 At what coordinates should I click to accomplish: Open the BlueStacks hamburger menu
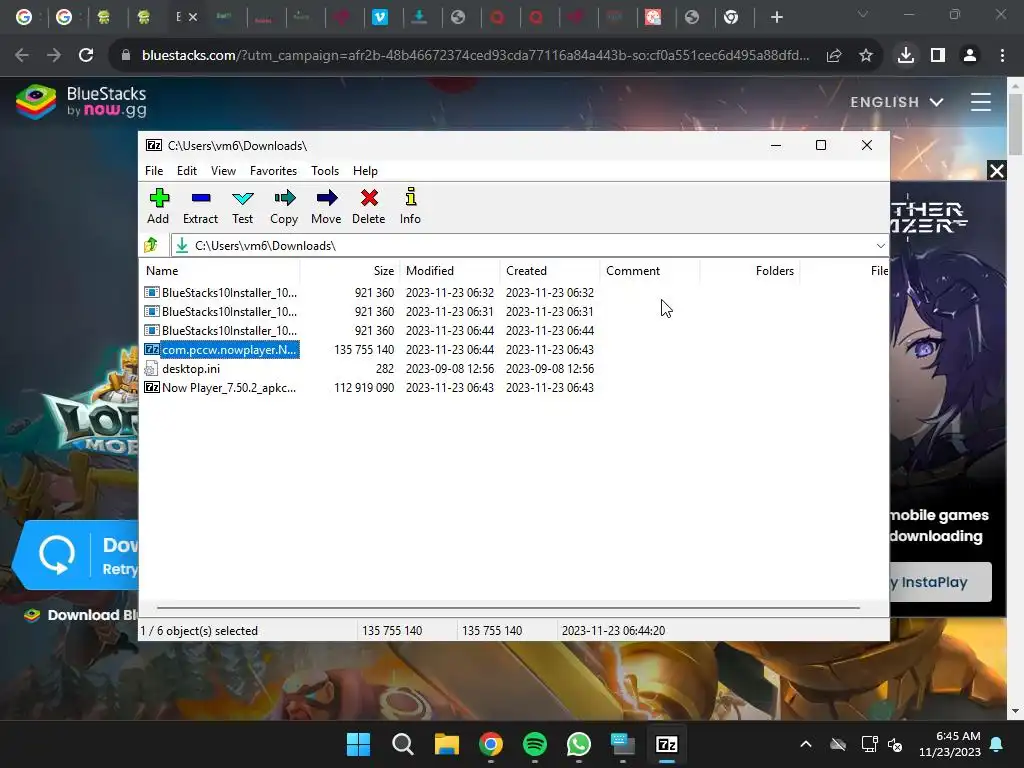coord(980,102)
